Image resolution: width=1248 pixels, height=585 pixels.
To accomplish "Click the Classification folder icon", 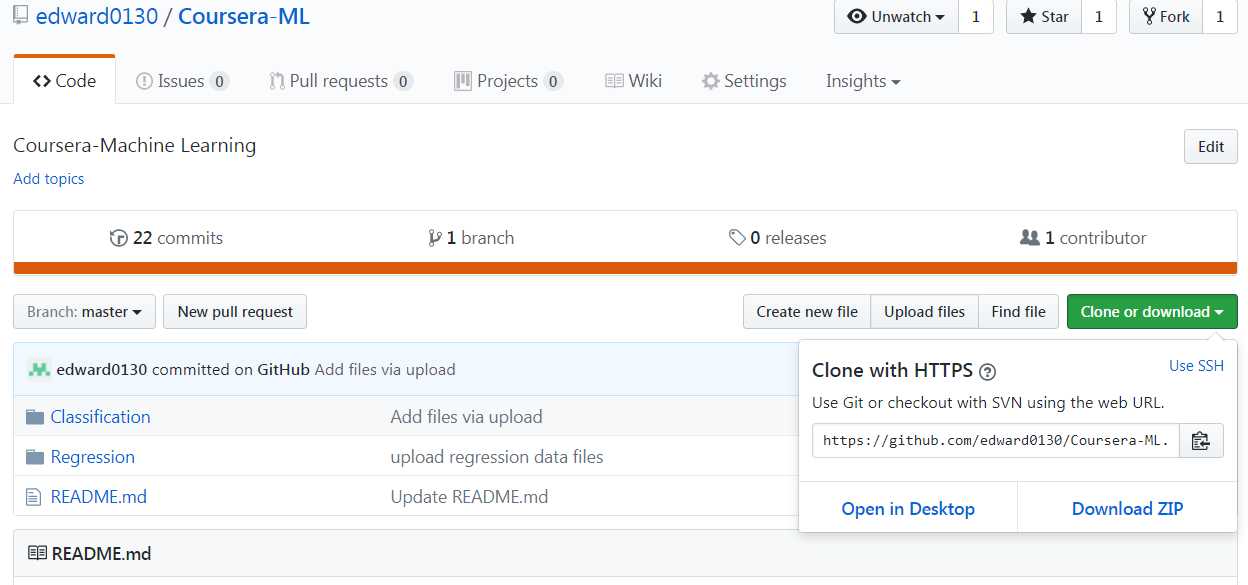I will (x=35, y=417).
